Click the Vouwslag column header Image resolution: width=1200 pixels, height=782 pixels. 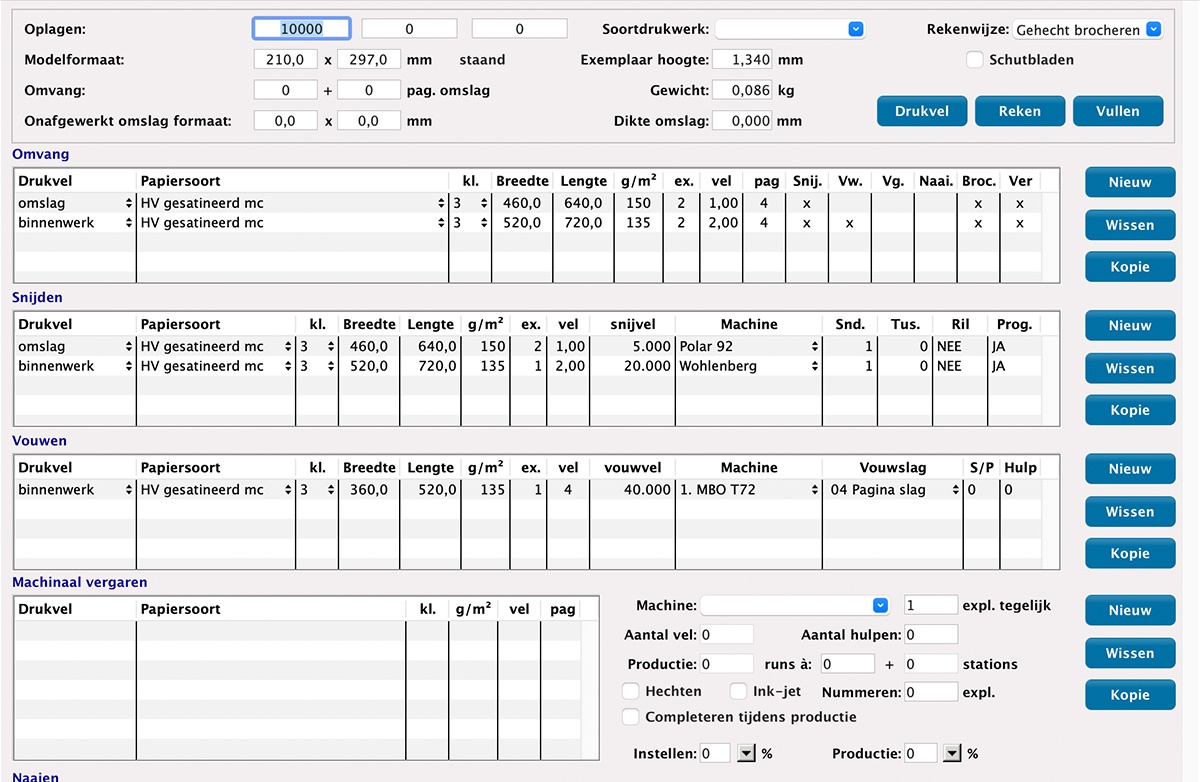[x=893, y=467]
